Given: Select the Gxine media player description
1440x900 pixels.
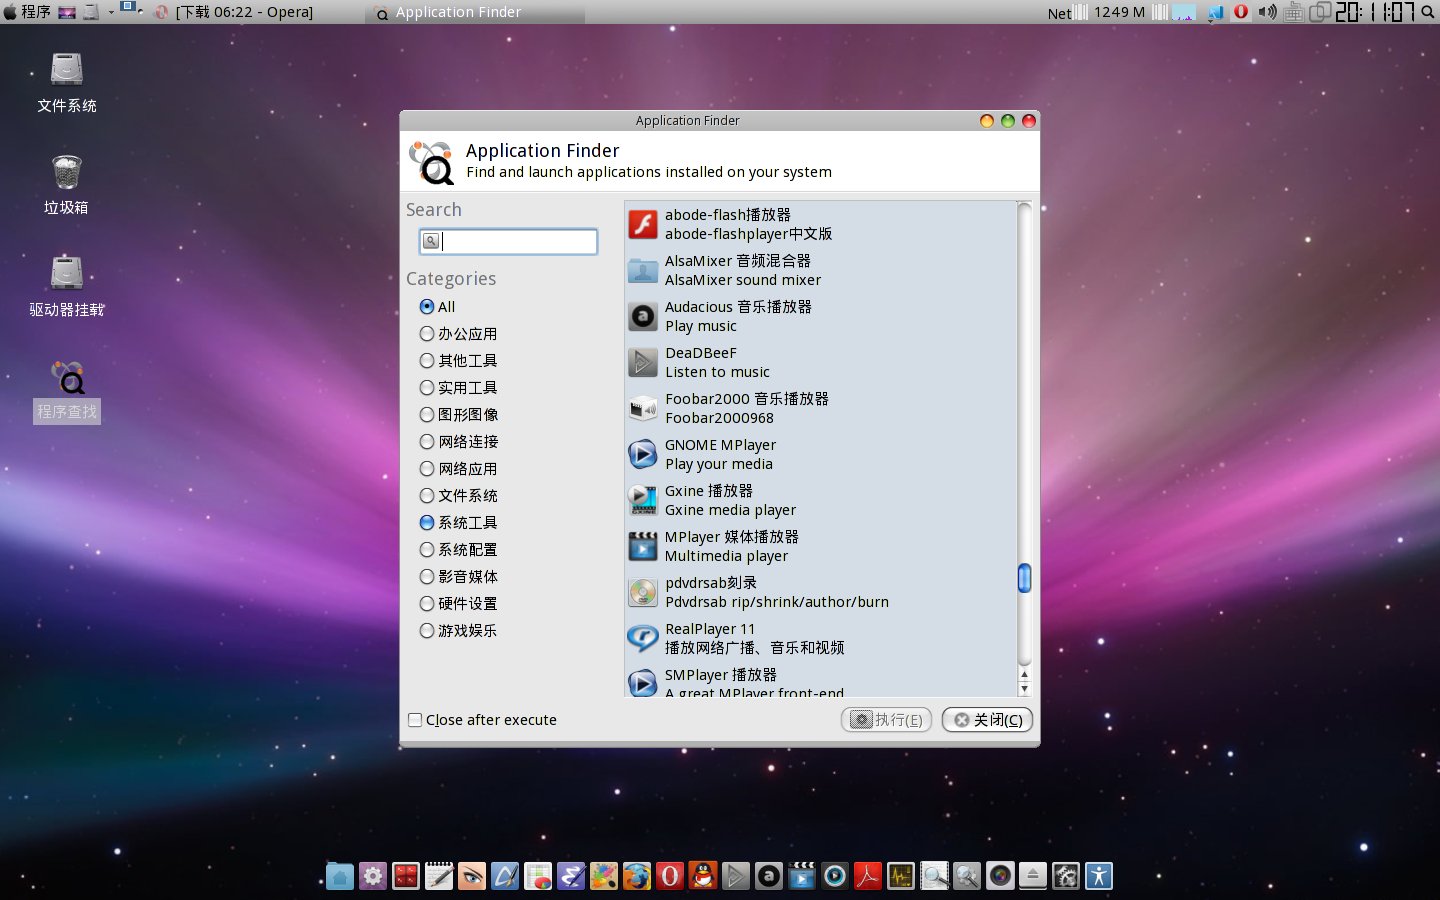Looking at the screenshot, I should (x=731, y=510).
